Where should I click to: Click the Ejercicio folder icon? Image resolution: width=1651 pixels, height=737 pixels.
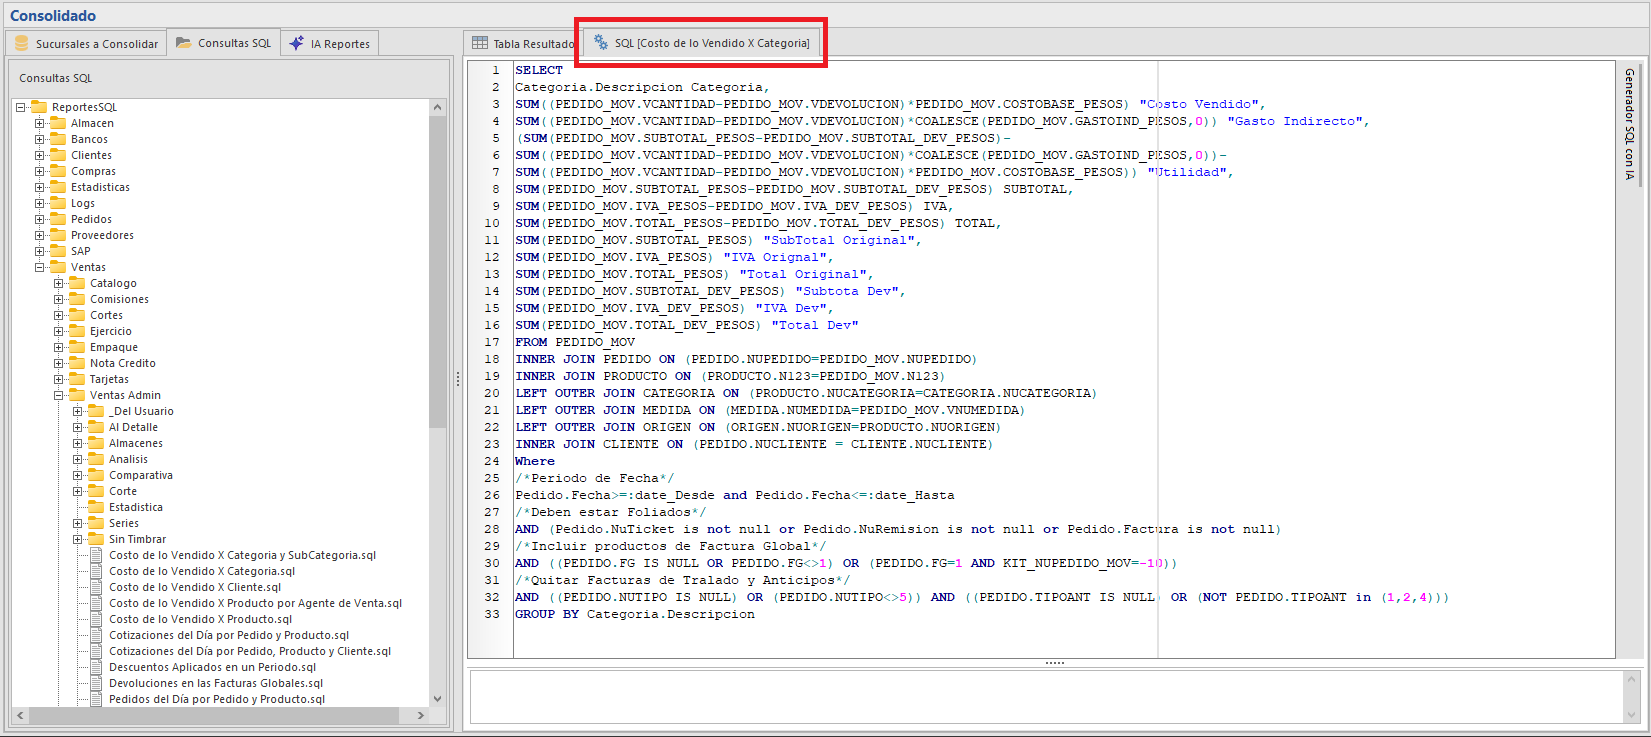[x=77, y=331]
